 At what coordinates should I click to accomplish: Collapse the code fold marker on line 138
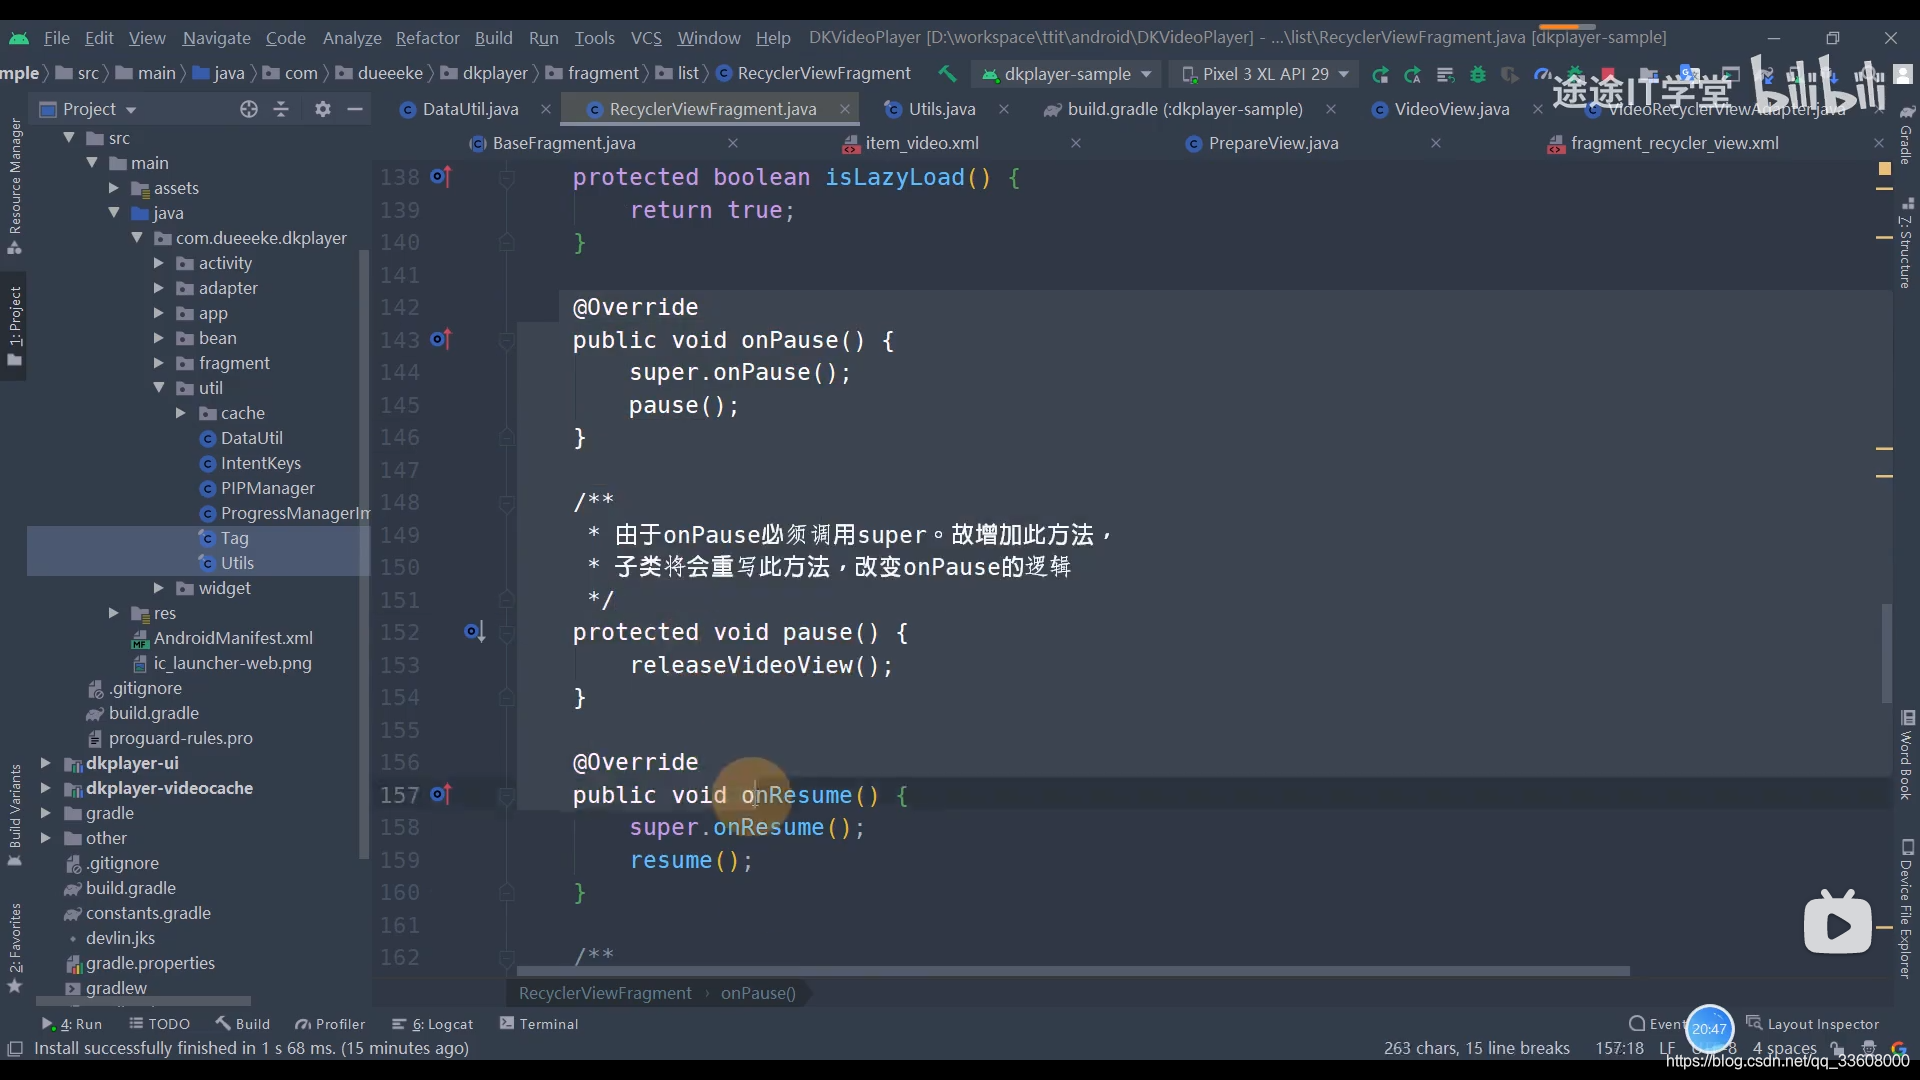tap(506, 178)
